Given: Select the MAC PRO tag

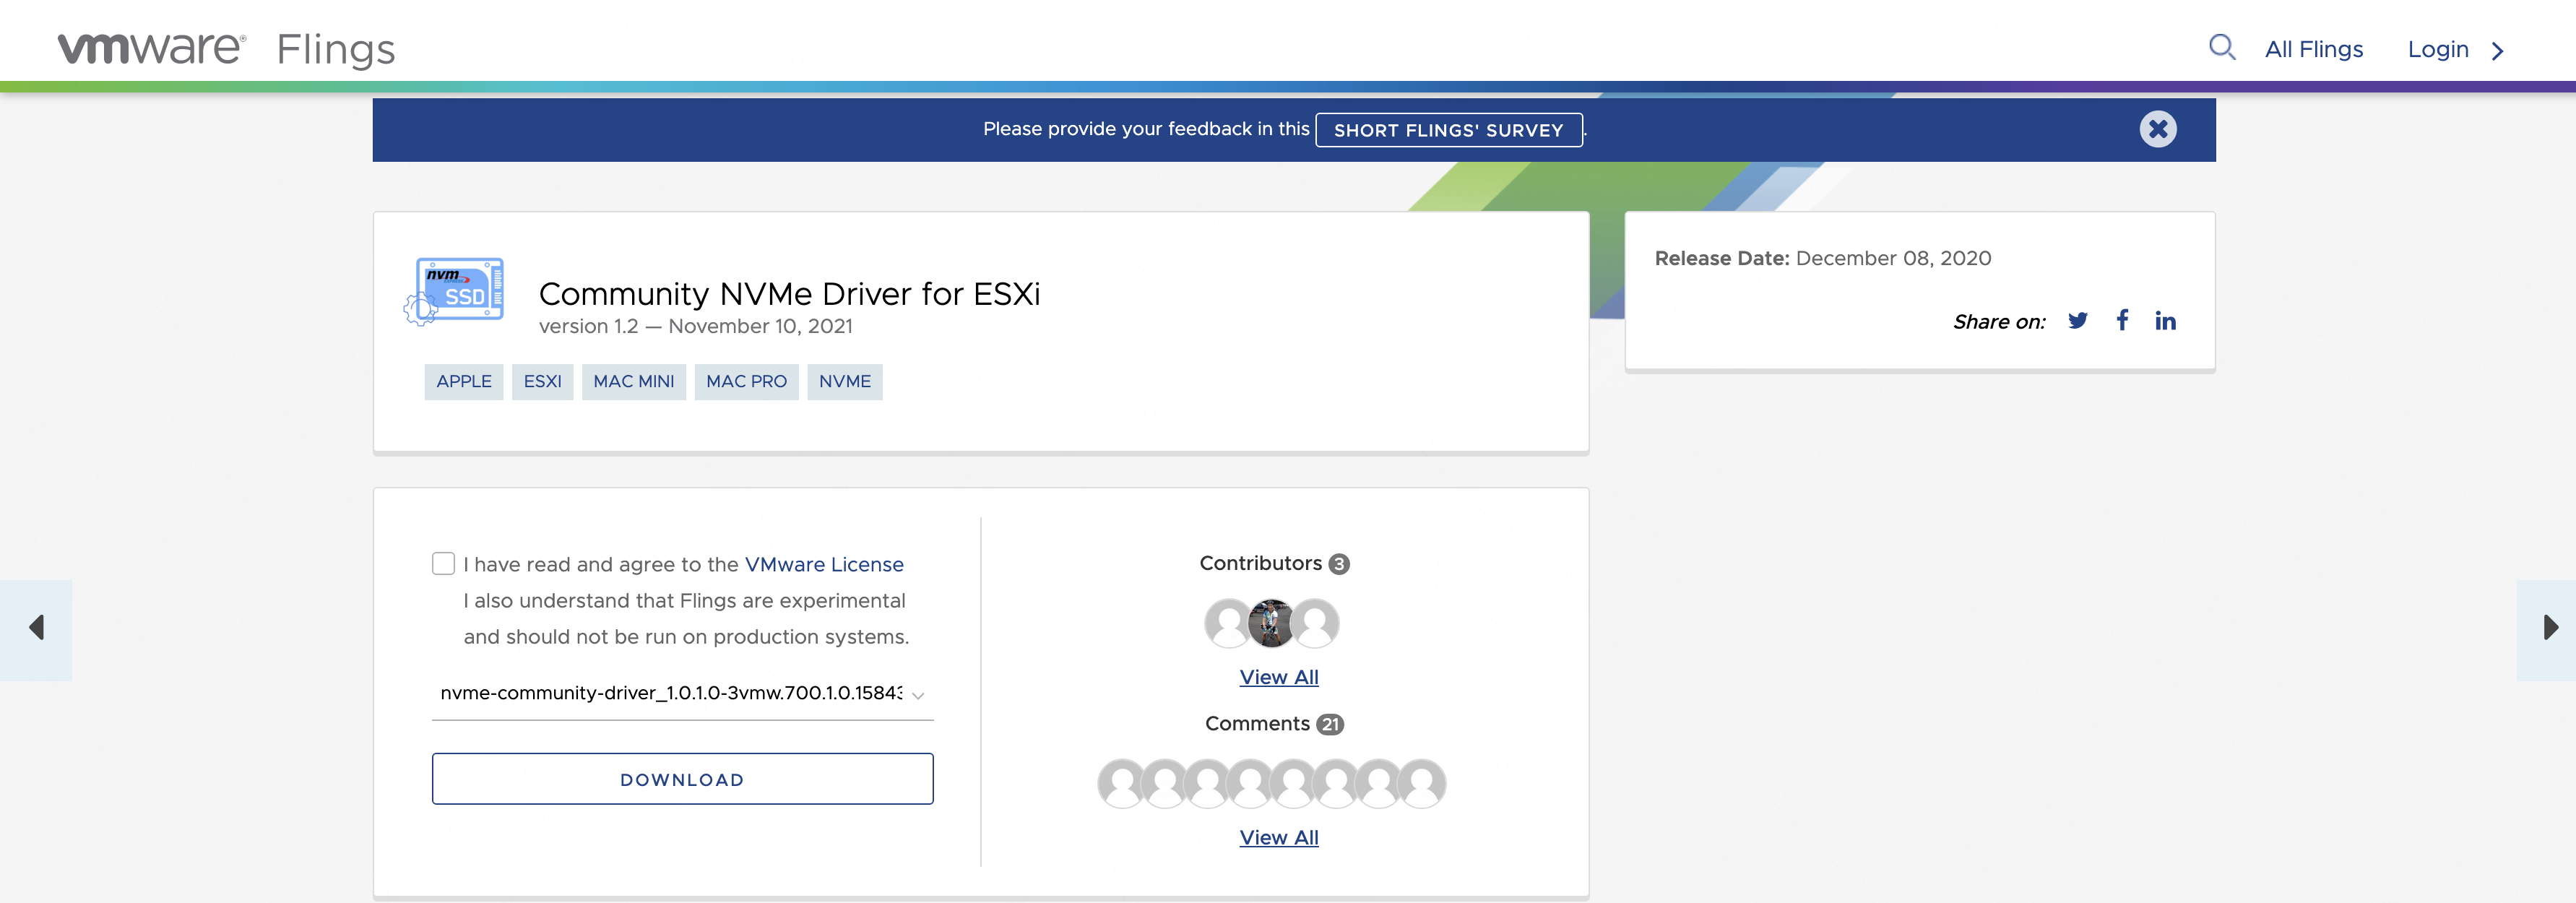Looking at the screenshot, I should [746, 381].
